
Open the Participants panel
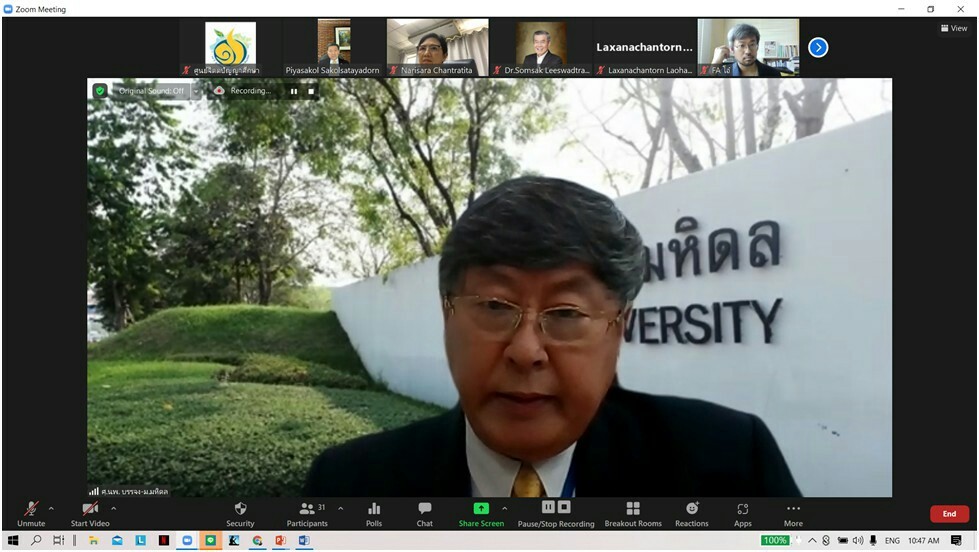[x=307, y=509]
